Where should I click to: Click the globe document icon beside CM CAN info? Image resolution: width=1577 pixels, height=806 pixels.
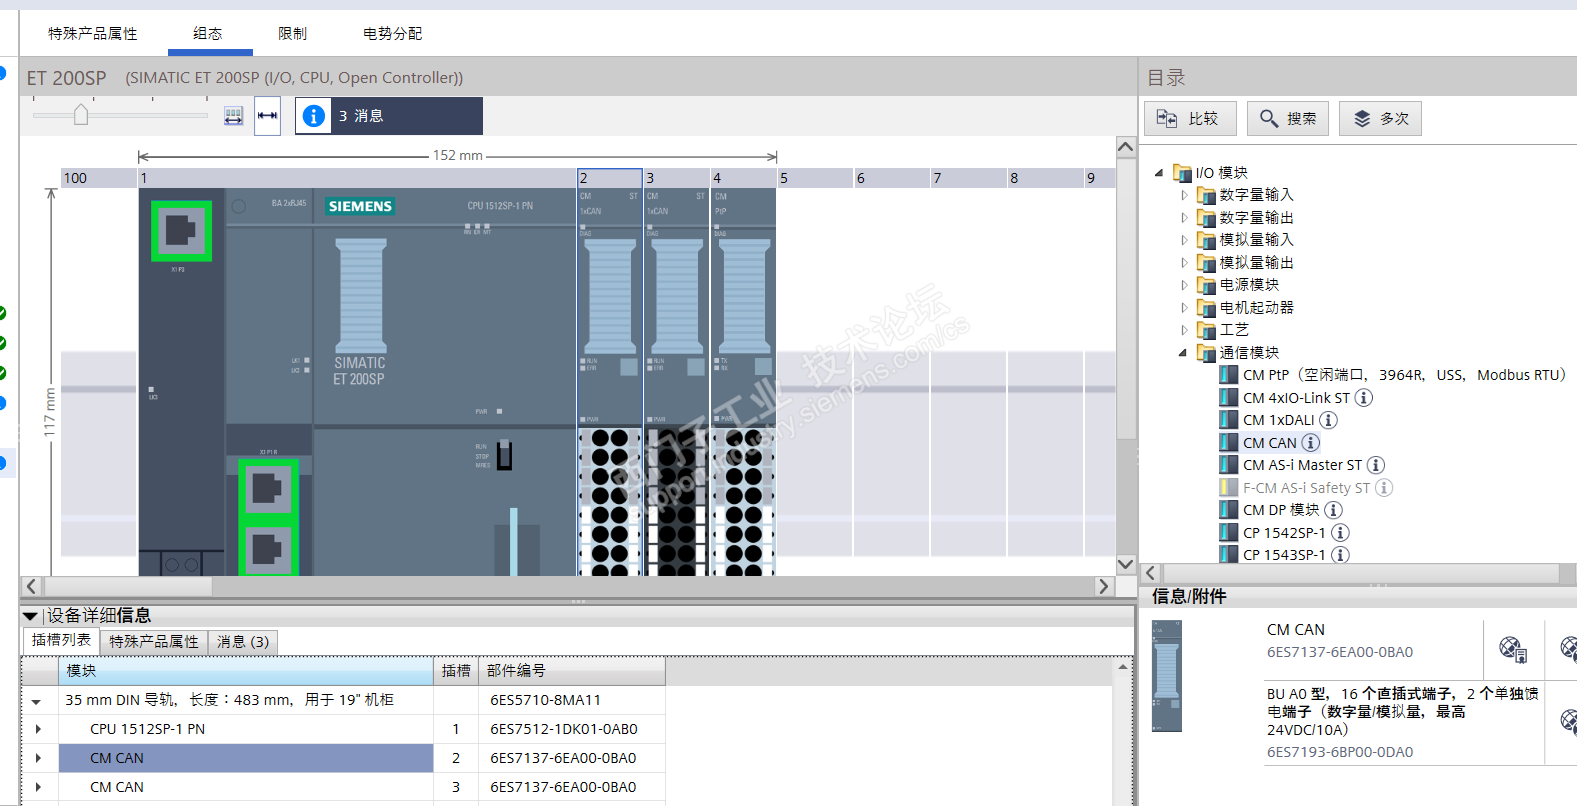(1513, 649)
